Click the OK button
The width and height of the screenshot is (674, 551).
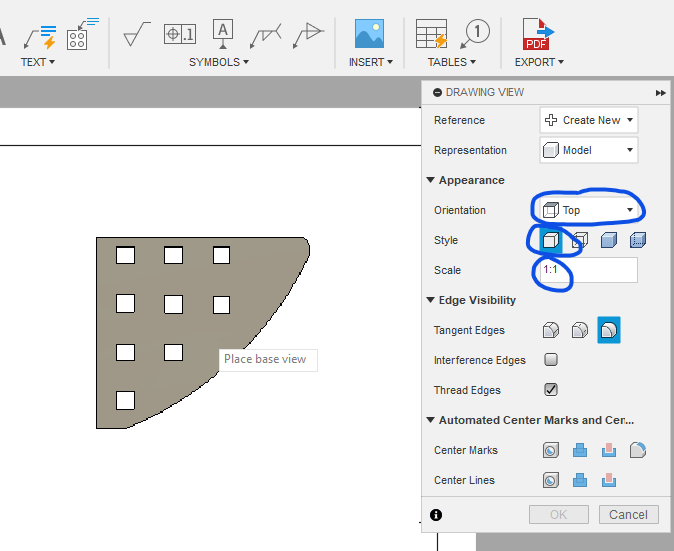(x=559, y=514)
